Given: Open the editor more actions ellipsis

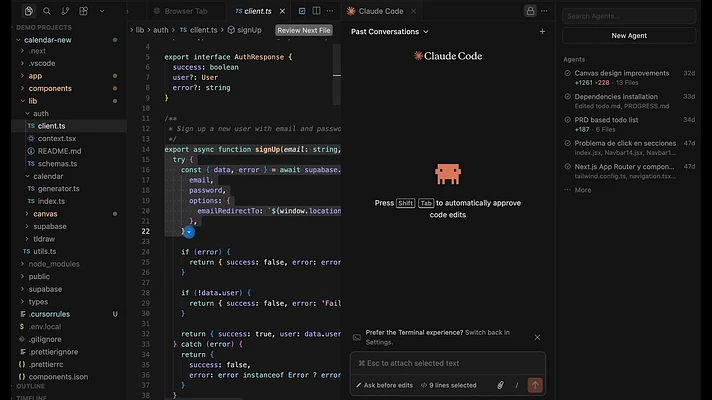Looking at the screenshot, I should pyautogui.click(x=330, y=11).
